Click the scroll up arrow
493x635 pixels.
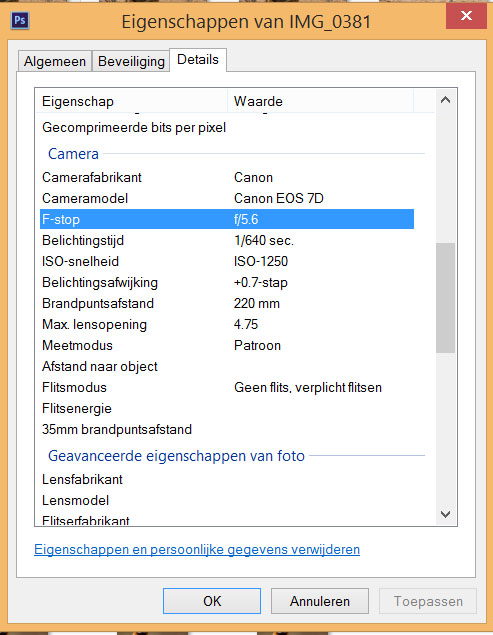pos(445,100)
